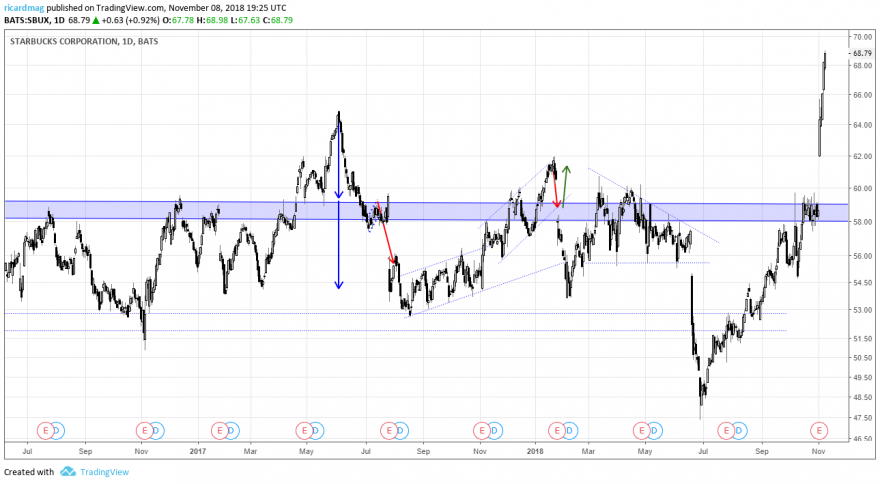Screen dimensions: 880x484
Task: Click the dividend D marker between Jul and Sep 2018
Action: pos(739,431)
